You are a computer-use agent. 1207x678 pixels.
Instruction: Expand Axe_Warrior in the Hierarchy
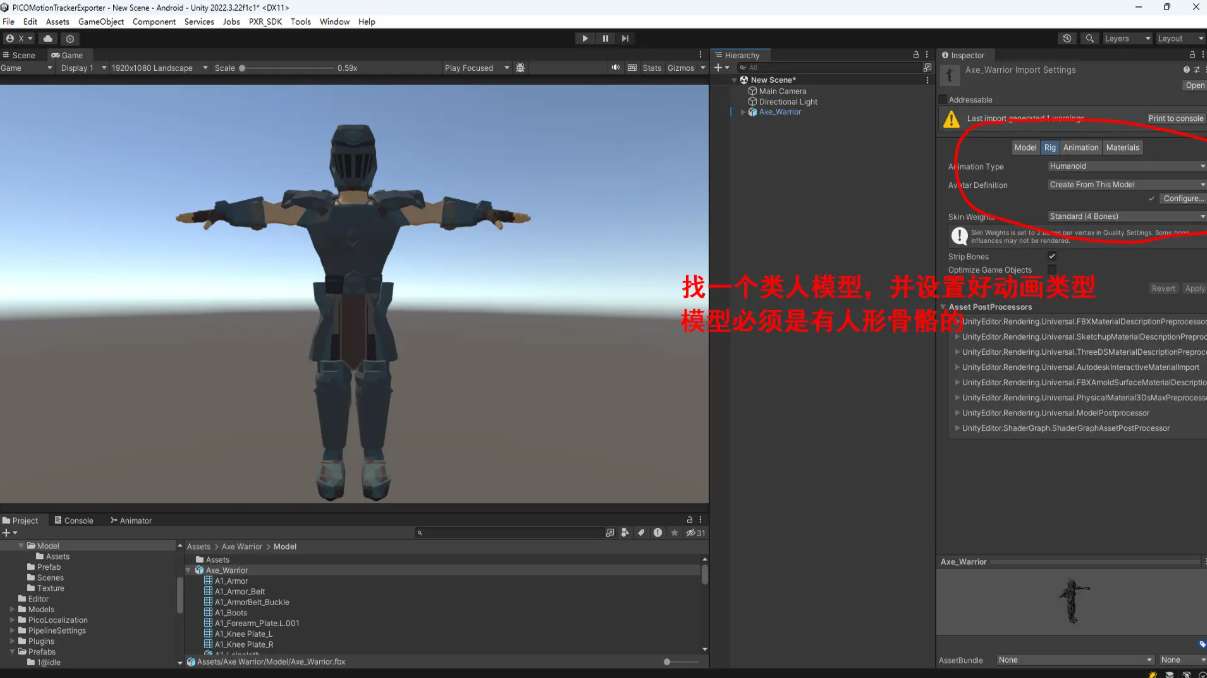[x=742, y=112]
